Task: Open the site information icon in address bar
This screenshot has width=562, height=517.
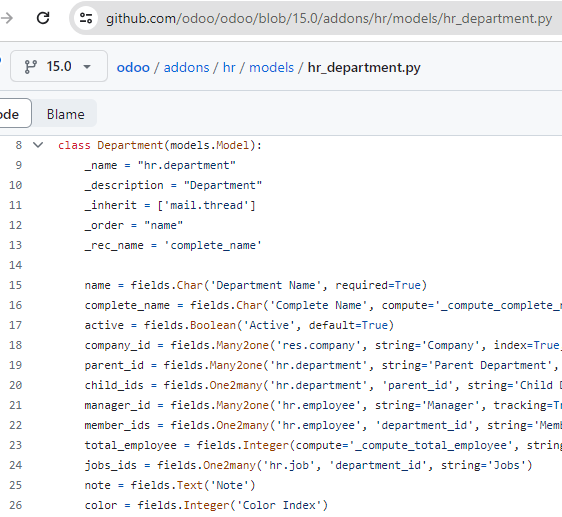Action: tap(86, 18)
